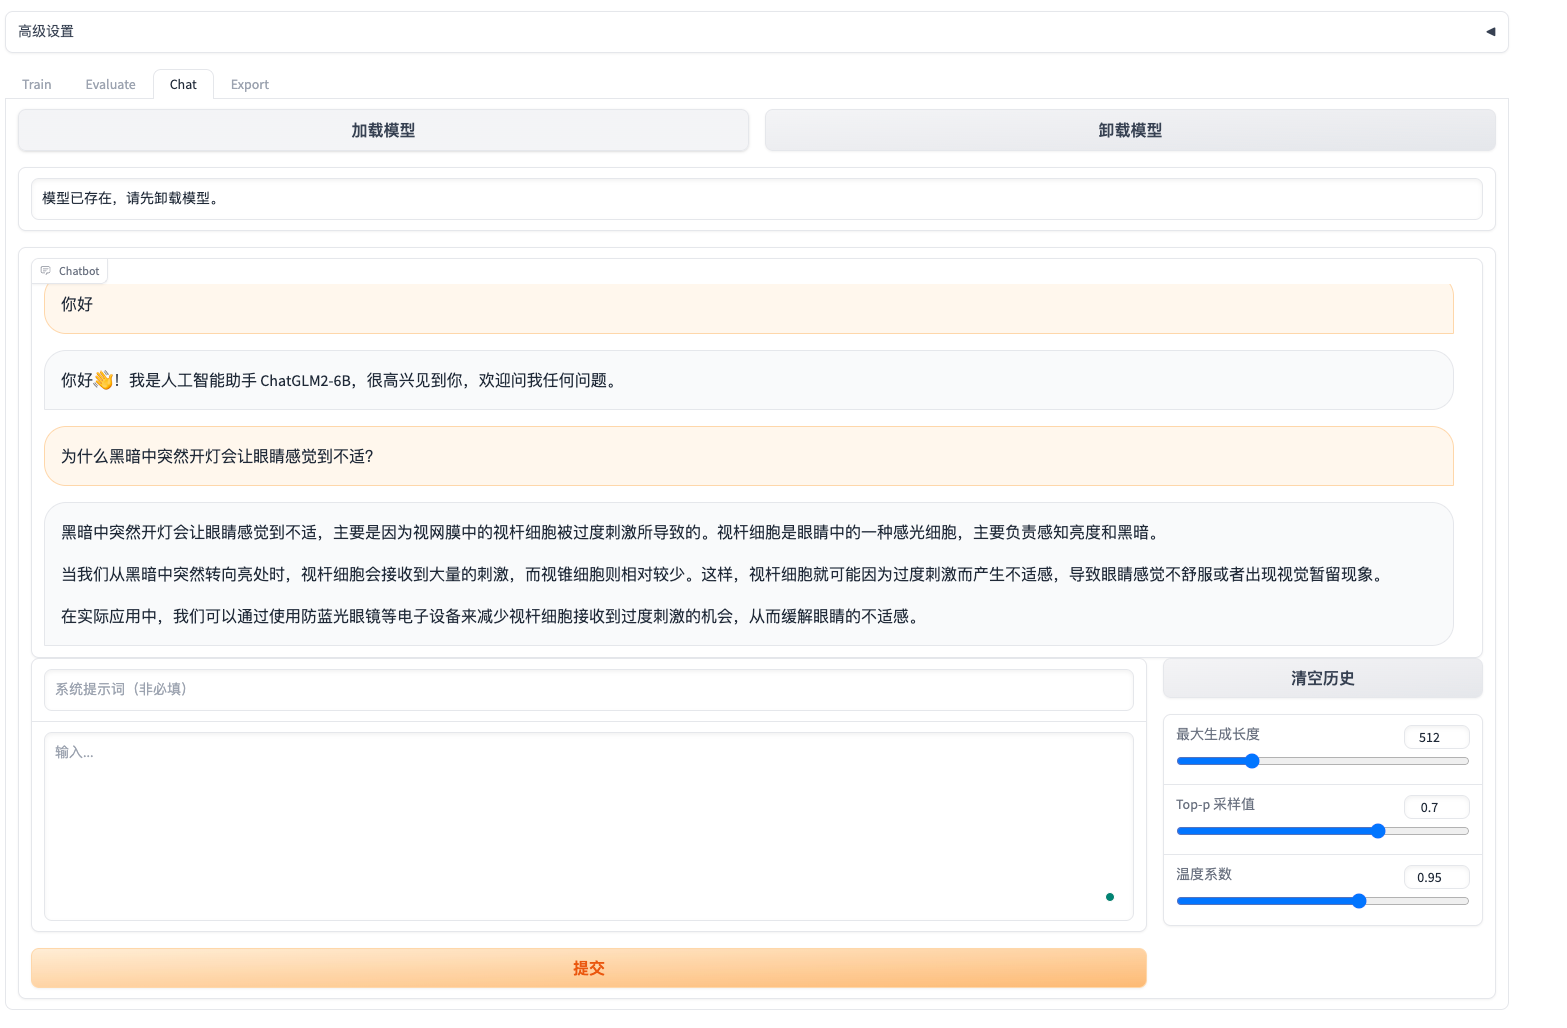The width and height of the screenshot is (1567, 1028).
Task: Click the Chatbot label icon
Action: pos(46,271)
